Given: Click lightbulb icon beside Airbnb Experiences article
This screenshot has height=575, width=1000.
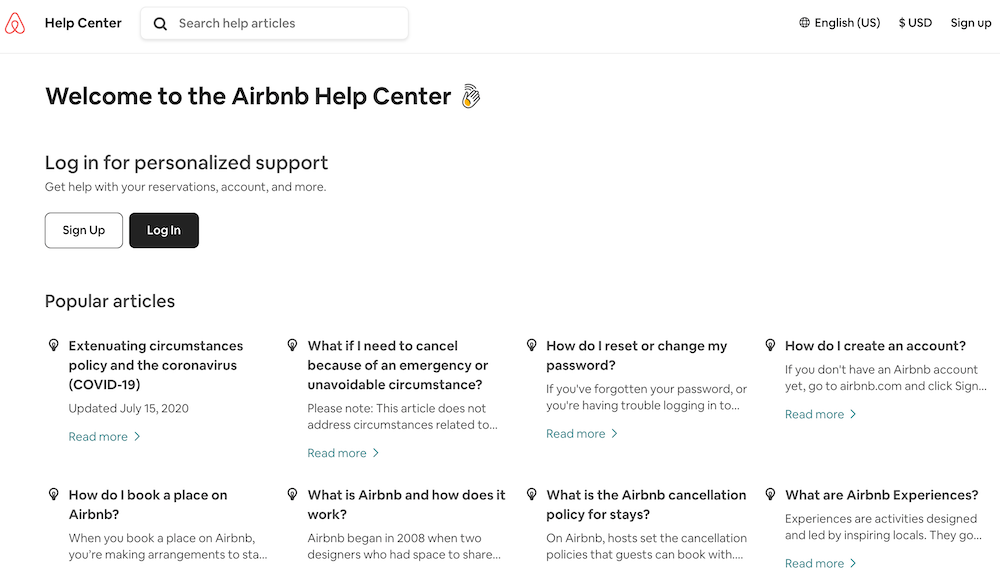Looking at the screenshot, I should pos(770,495).
